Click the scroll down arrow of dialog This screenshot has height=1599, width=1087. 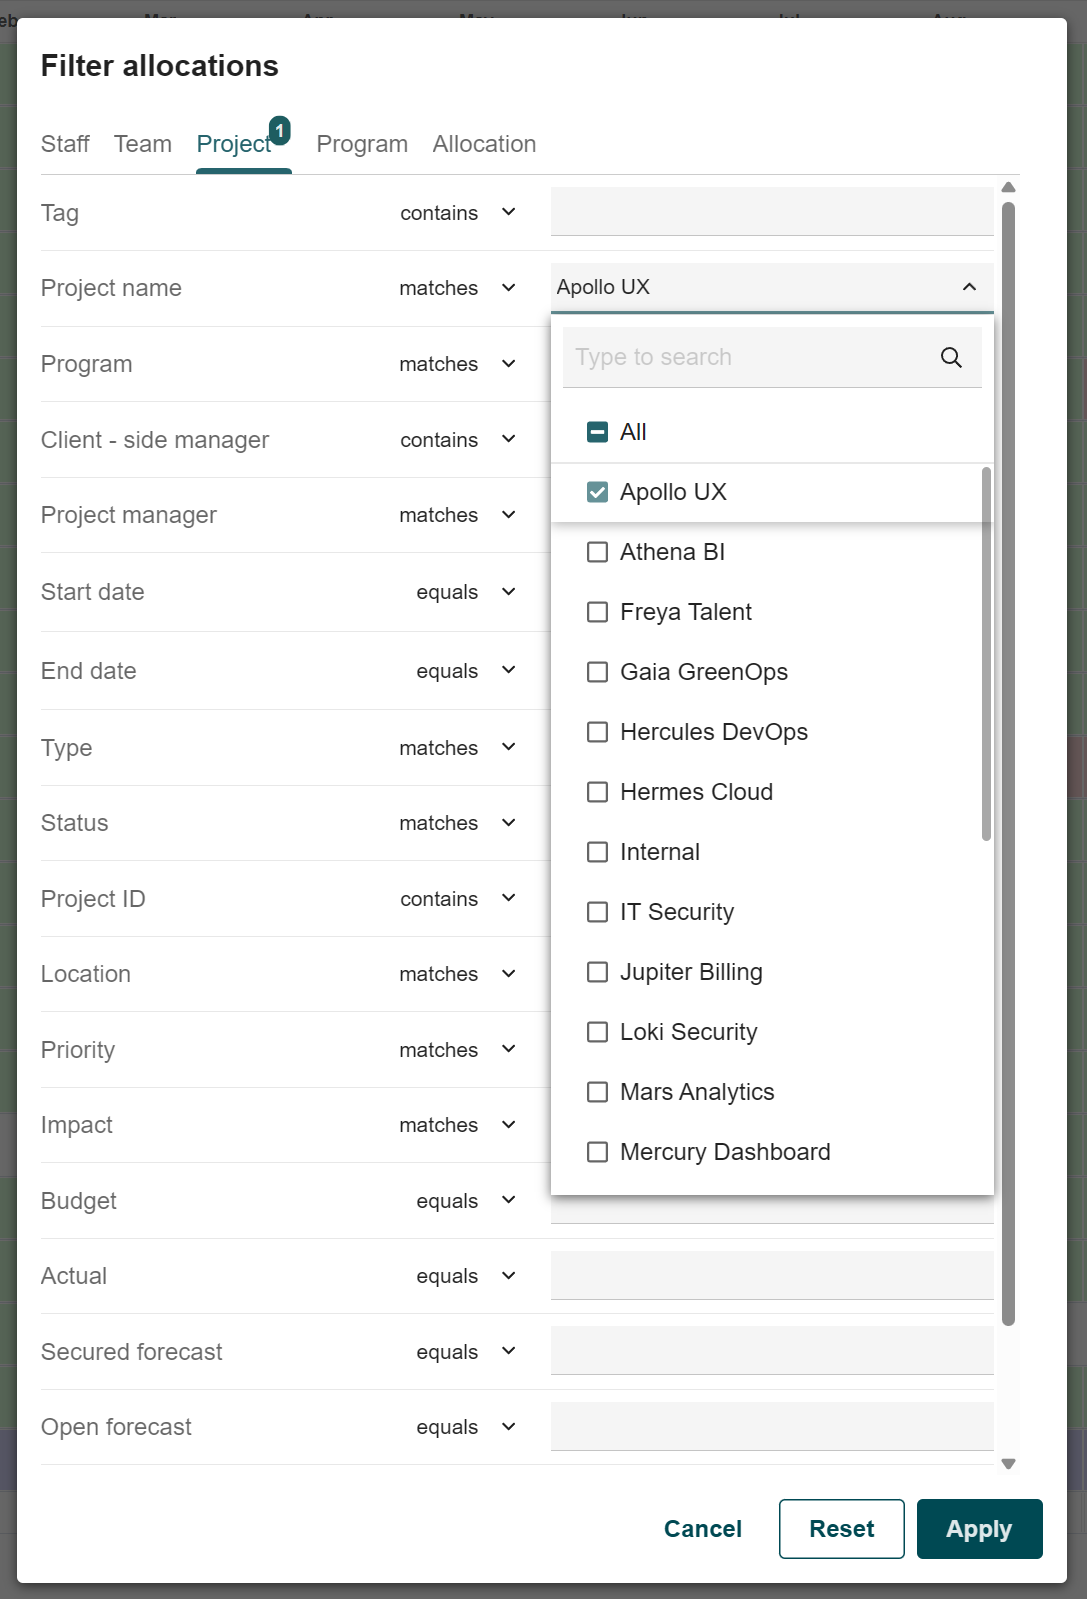click(1008, 1464)
